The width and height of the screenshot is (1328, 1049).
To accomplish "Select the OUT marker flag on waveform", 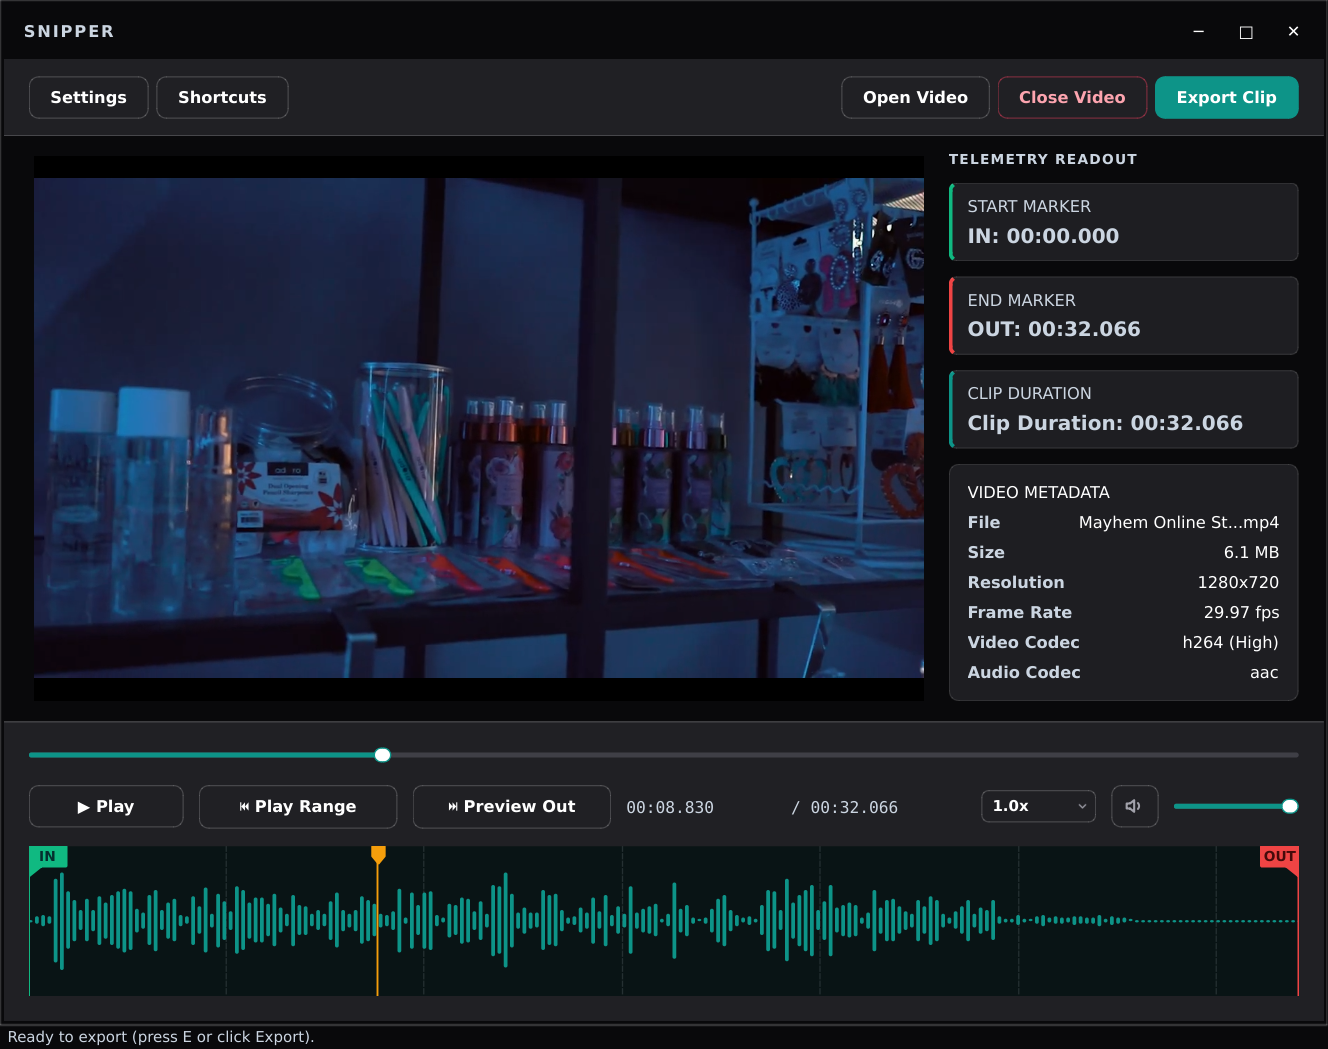I will pyautogui.click(x=1279, y=856).
